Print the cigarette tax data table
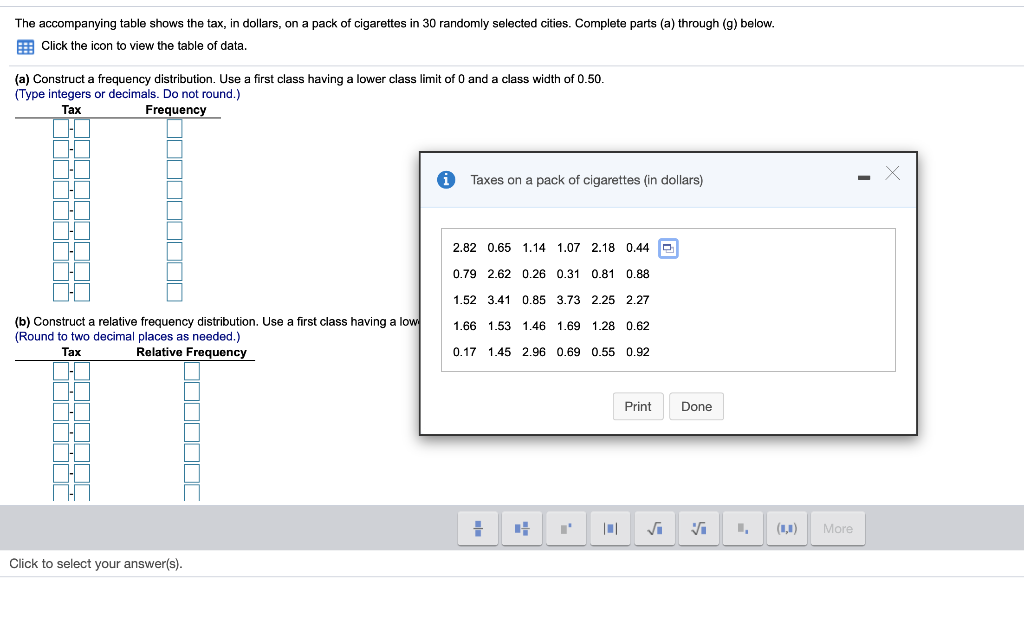The width and height of the screenshot is (1024, 621). click(x=638, y=406)
